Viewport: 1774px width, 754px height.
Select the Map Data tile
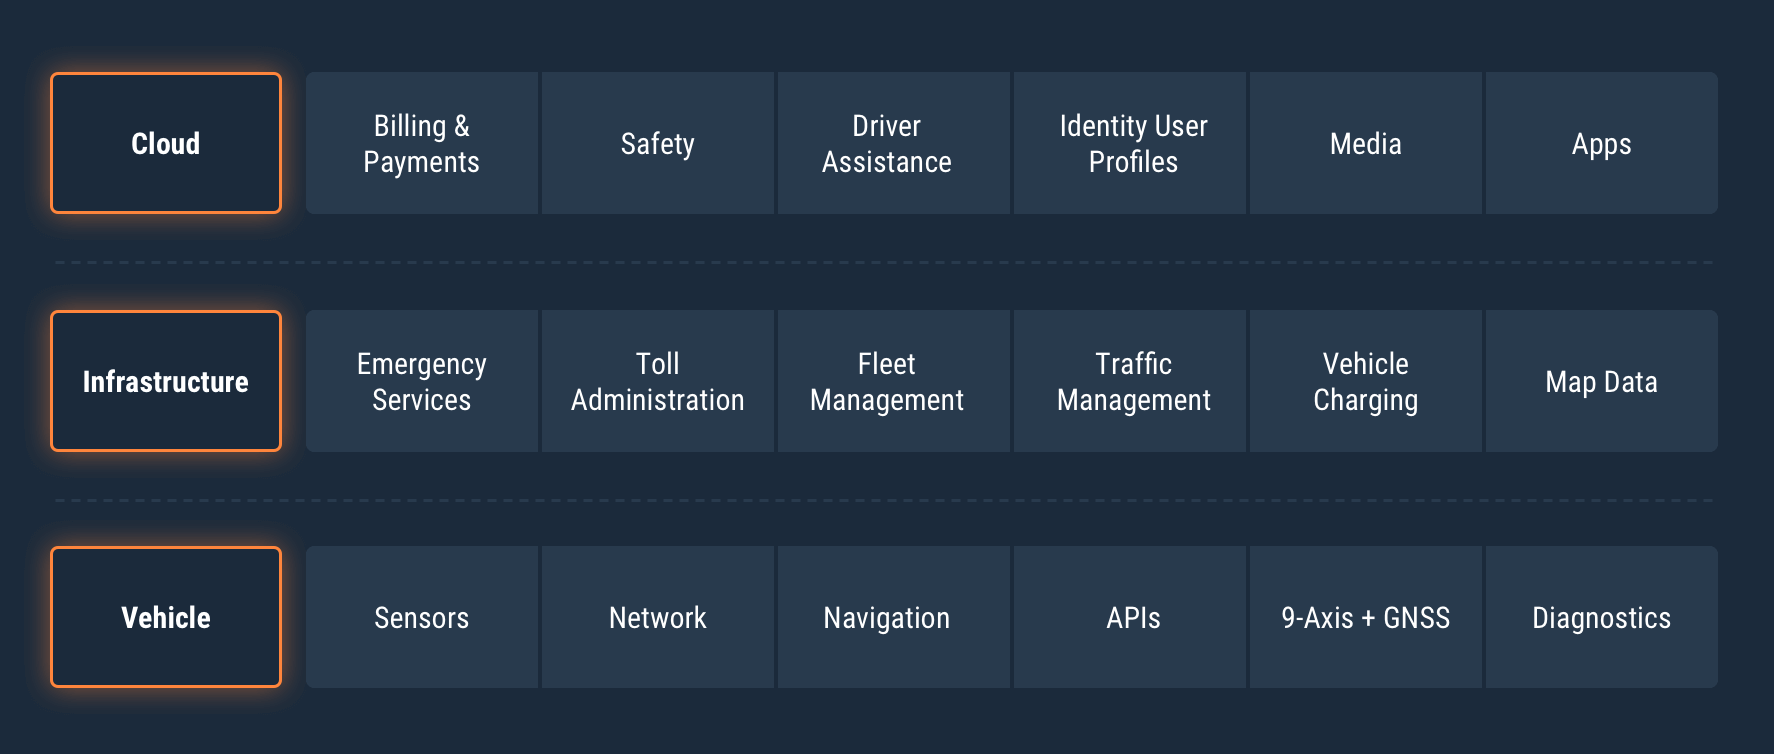[1602, 381]
